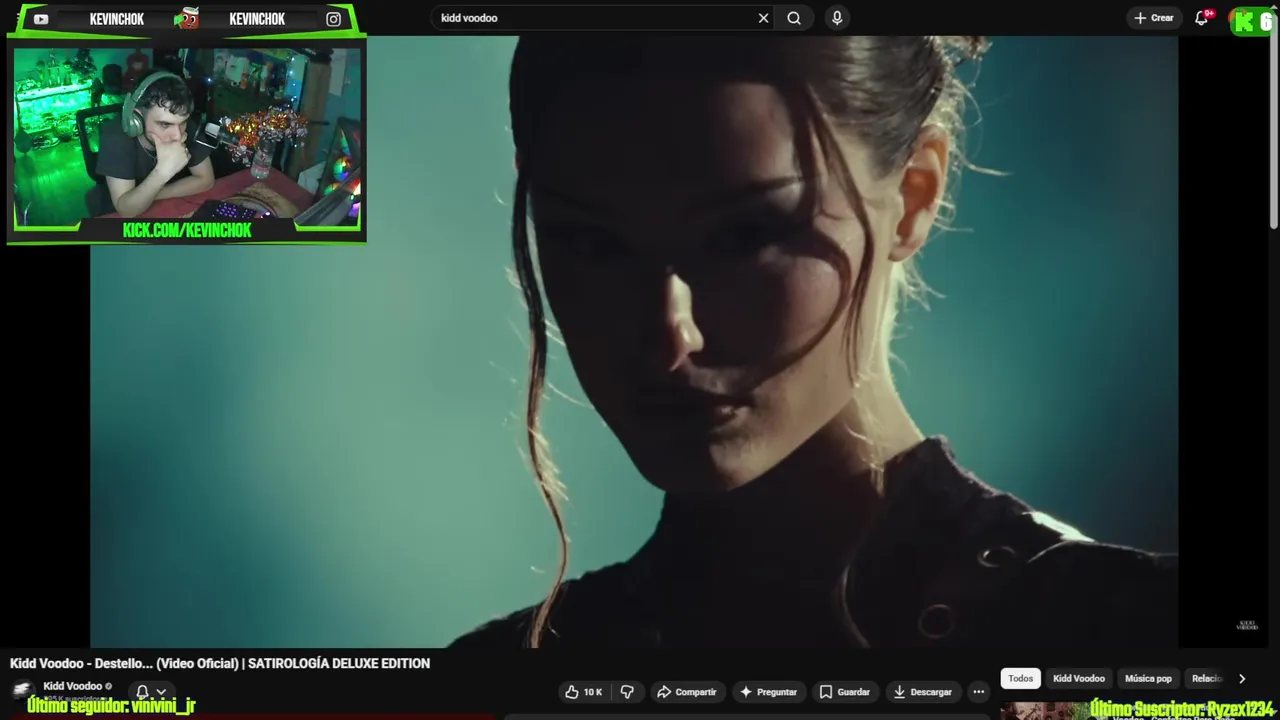Open the Crear menu
The width and height of the screenshot is (1280, 720).
click(1153, 18)
